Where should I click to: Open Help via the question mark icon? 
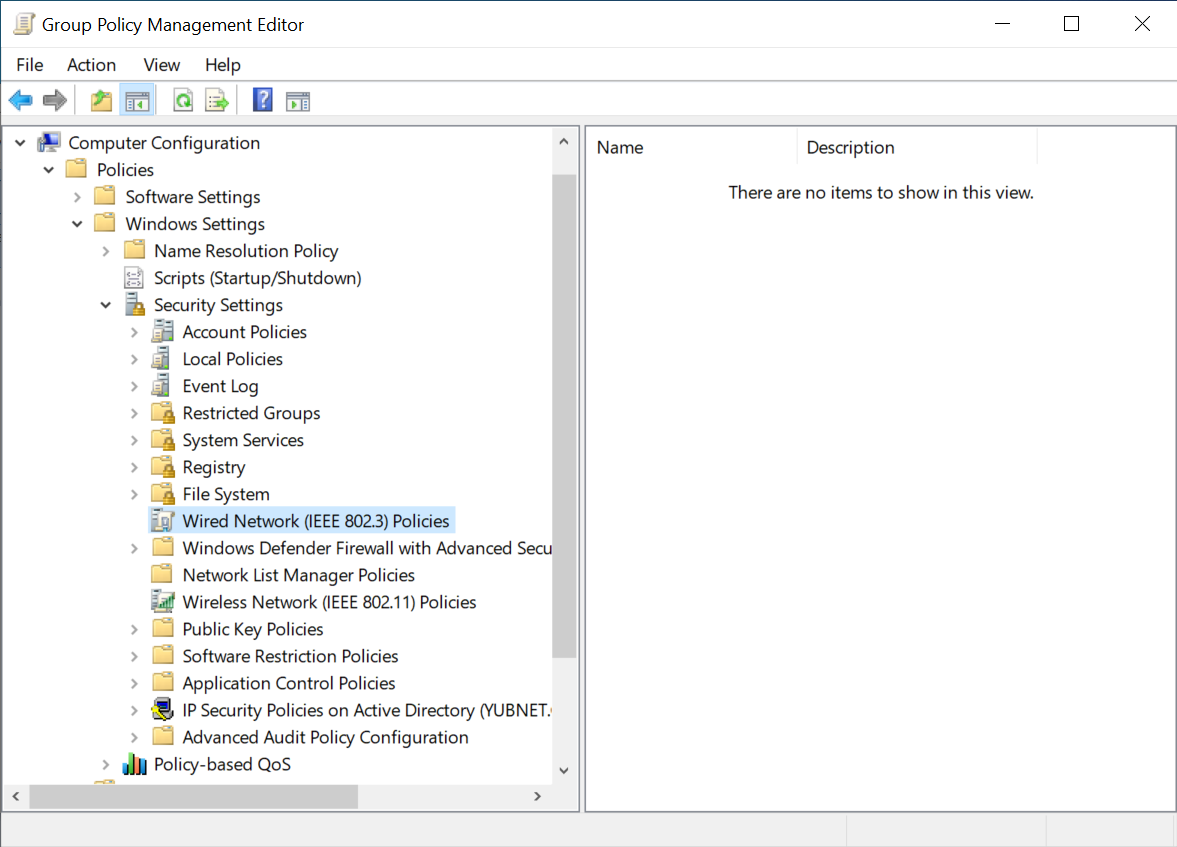point(263,100)
